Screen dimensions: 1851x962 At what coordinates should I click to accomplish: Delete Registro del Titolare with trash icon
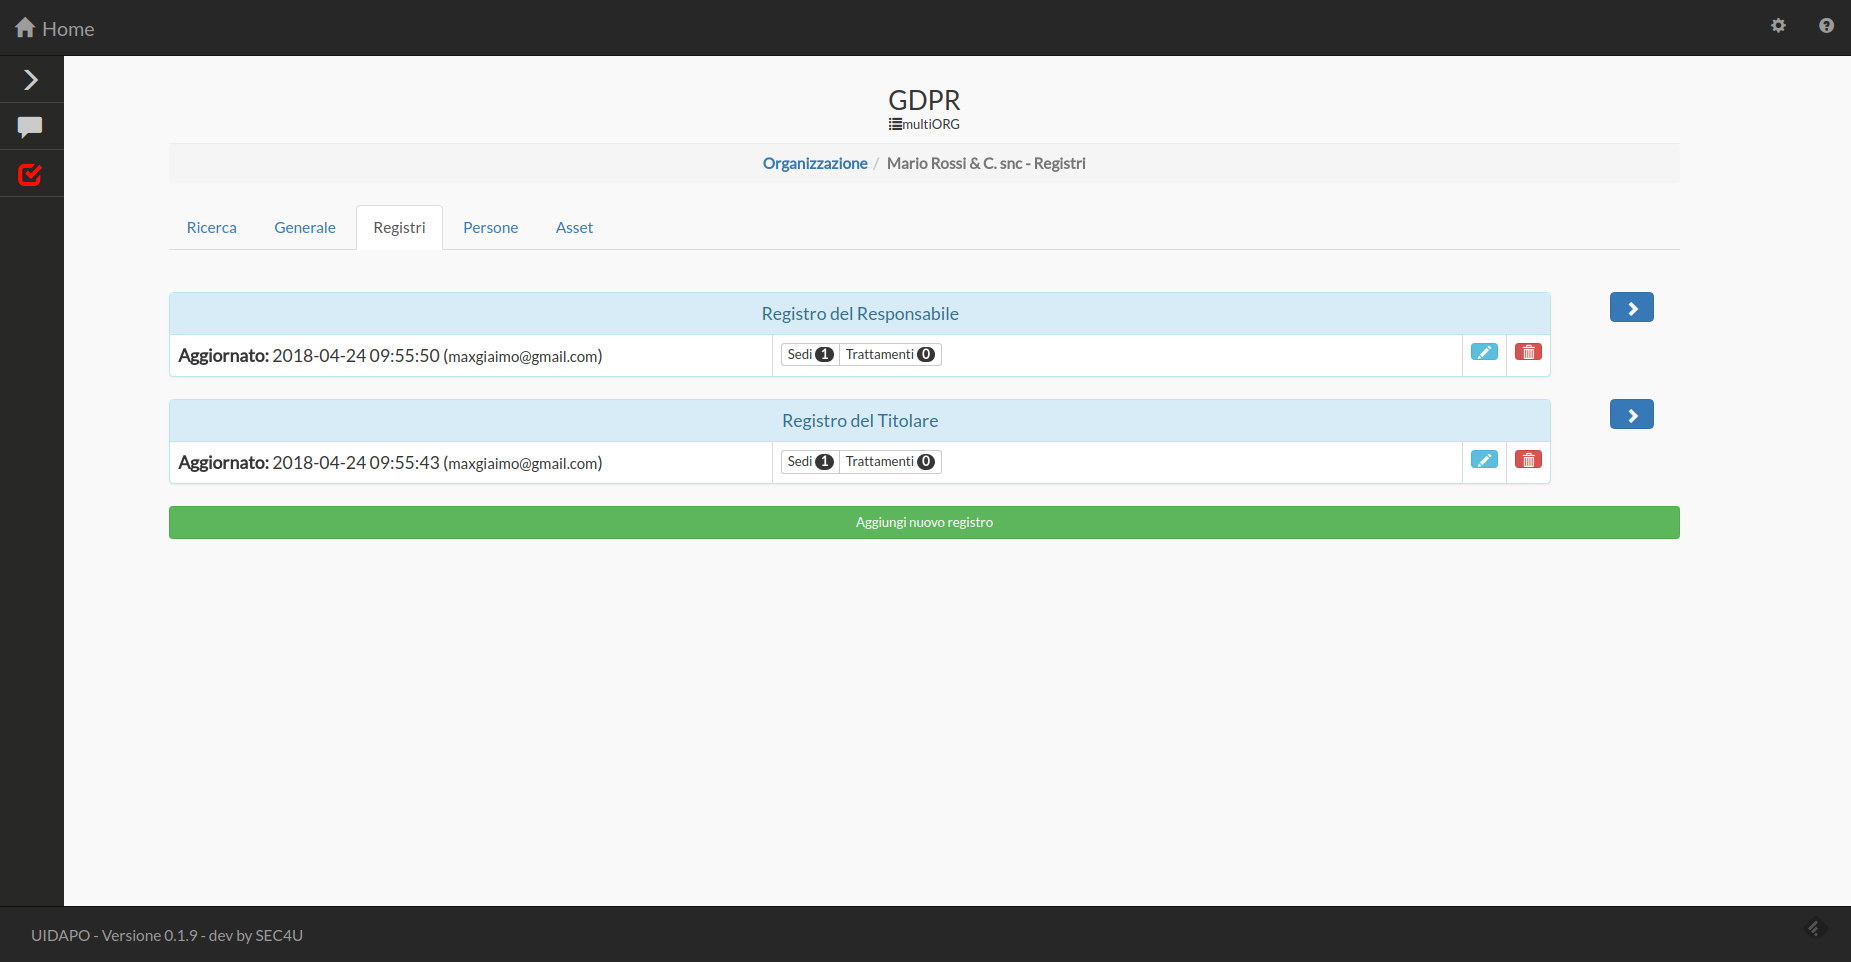1528,460
